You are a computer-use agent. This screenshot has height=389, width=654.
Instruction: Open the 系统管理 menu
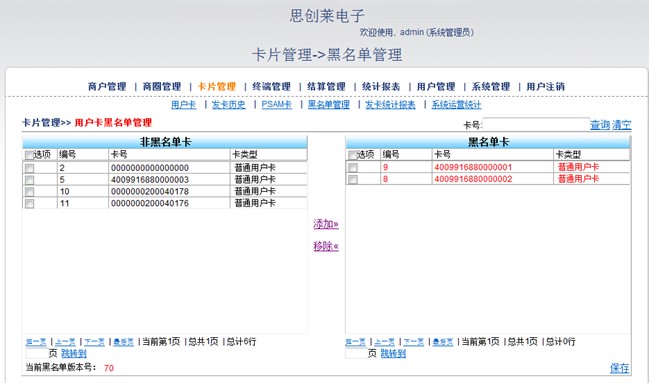pos(491,87)
